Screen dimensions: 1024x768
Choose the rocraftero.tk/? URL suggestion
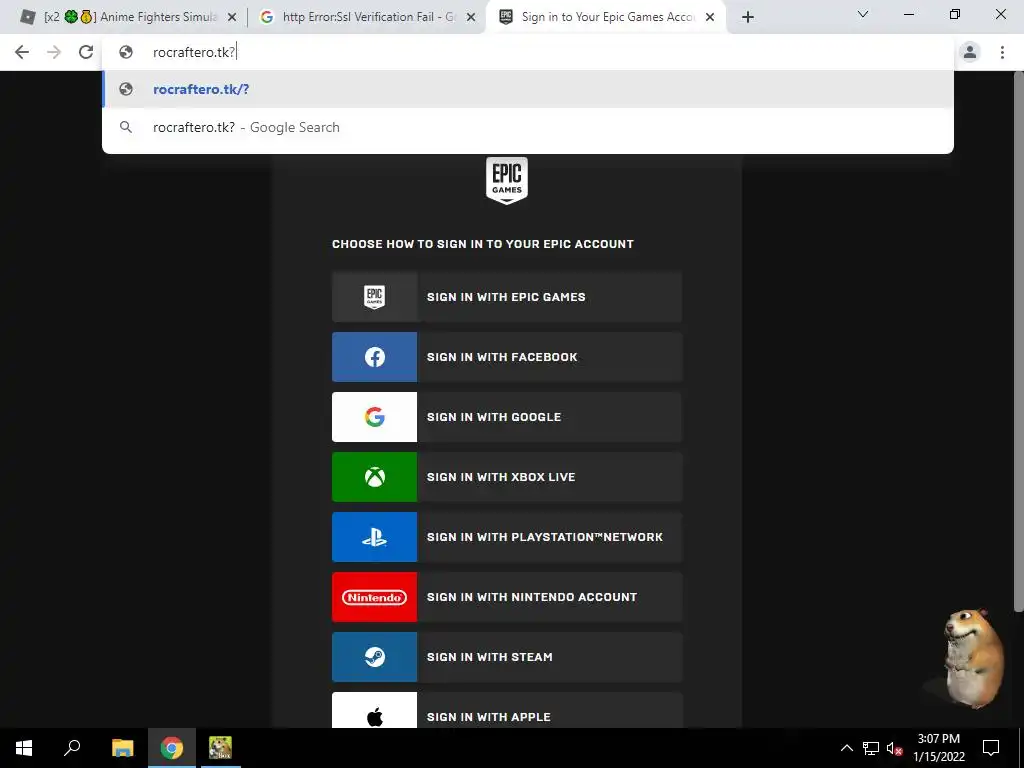528,89
